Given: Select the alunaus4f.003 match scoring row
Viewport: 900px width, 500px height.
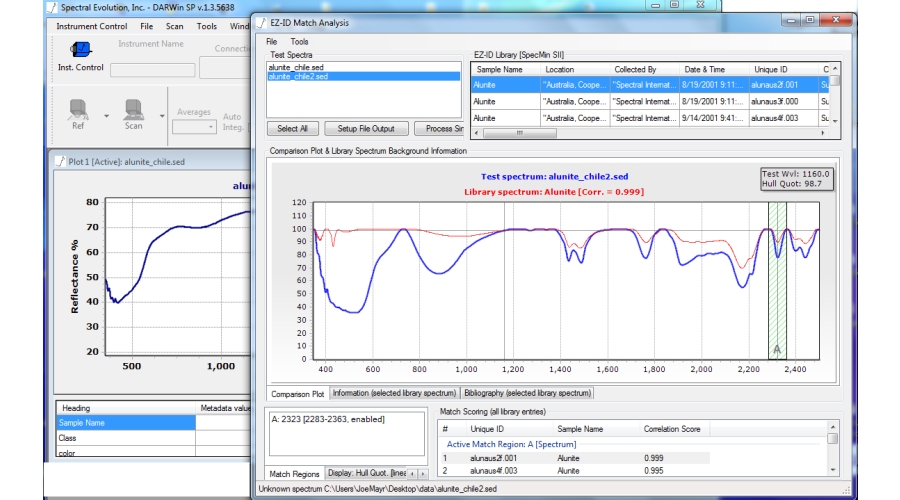Looking at the screenshot, I should pos(495,470).
